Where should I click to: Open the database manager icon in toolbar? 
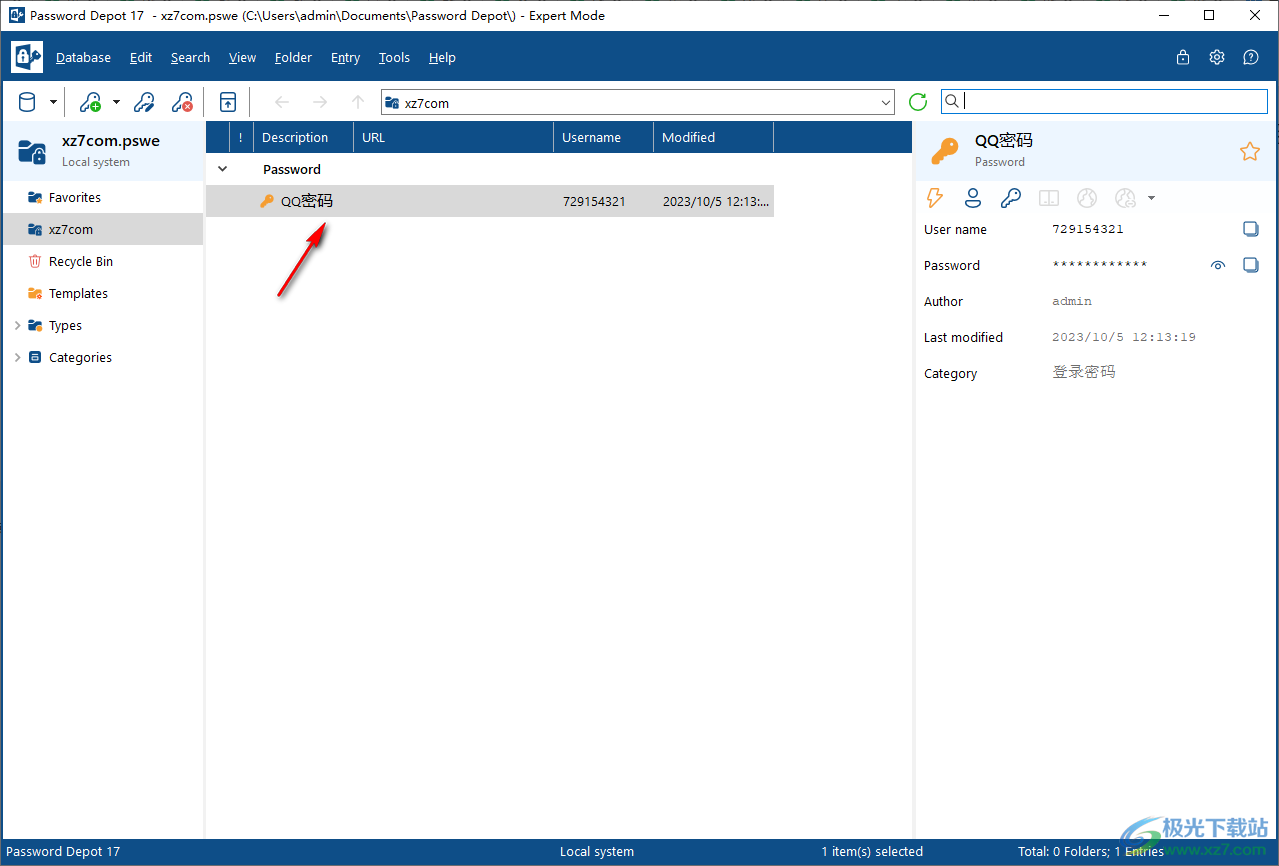coord(27,102)
